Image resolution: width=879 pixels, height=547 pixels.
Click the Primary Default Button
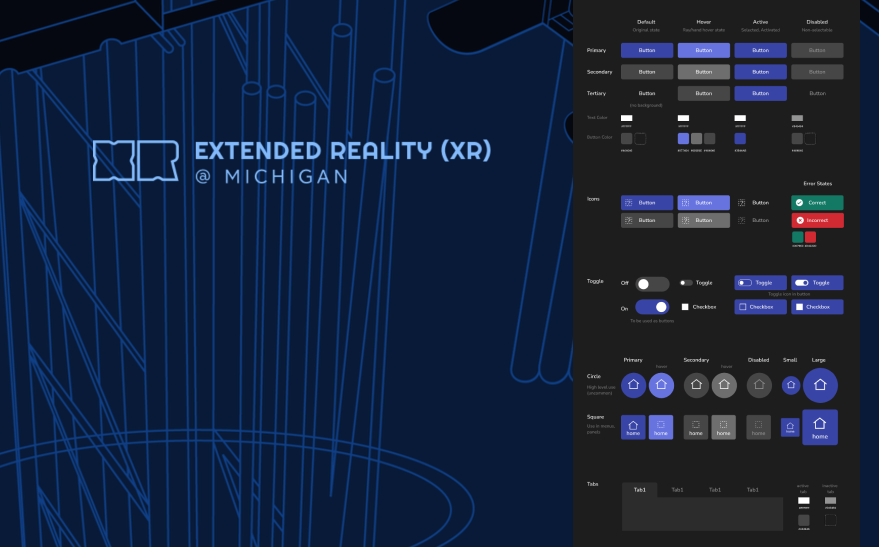647,50
